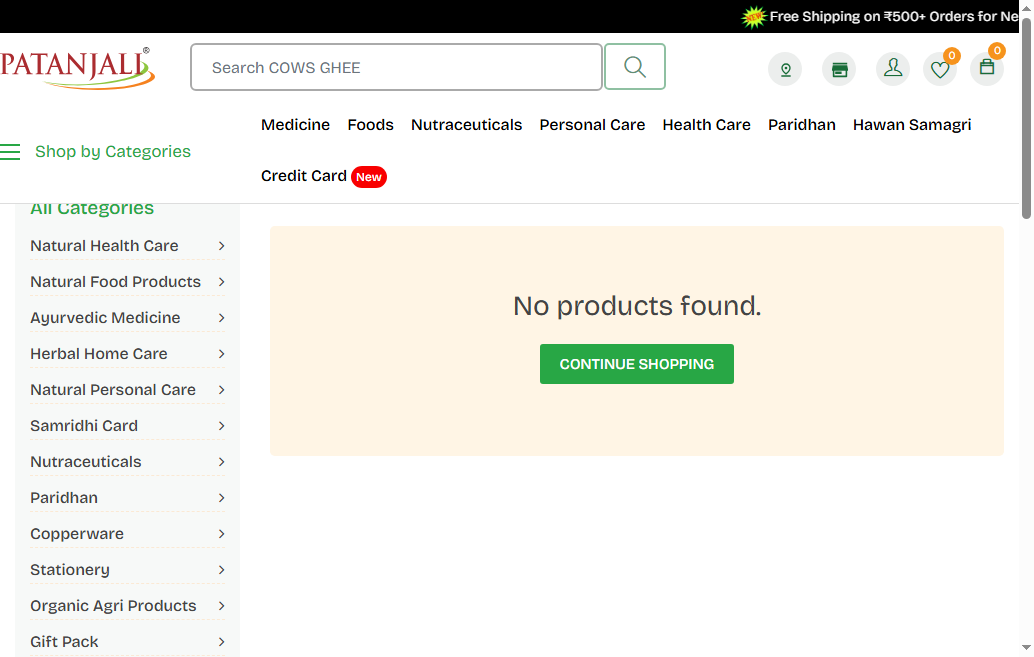Image resolution: width=1034 pixels, height=657 pixels.
Task: Select Nutraceuticals sidebar category
Action: [x=86, y=462]
